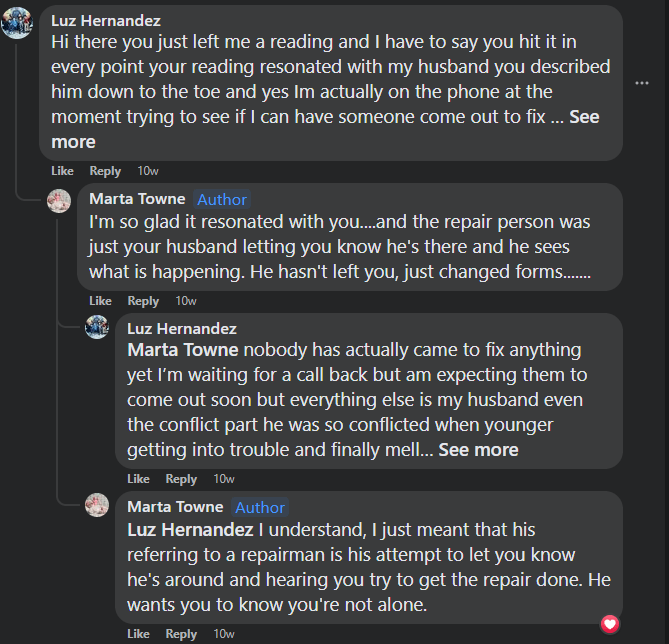Open Marta Towne's name link on her first reply

pos(137,199)
